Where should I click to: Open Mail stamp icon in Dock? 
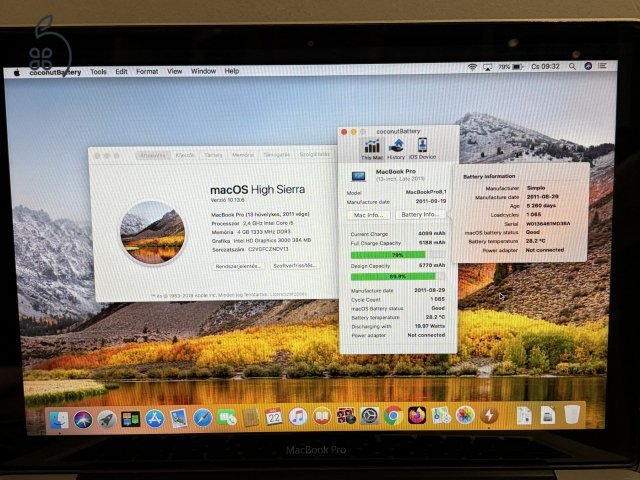pyautogui.click(x=179, y=418)
